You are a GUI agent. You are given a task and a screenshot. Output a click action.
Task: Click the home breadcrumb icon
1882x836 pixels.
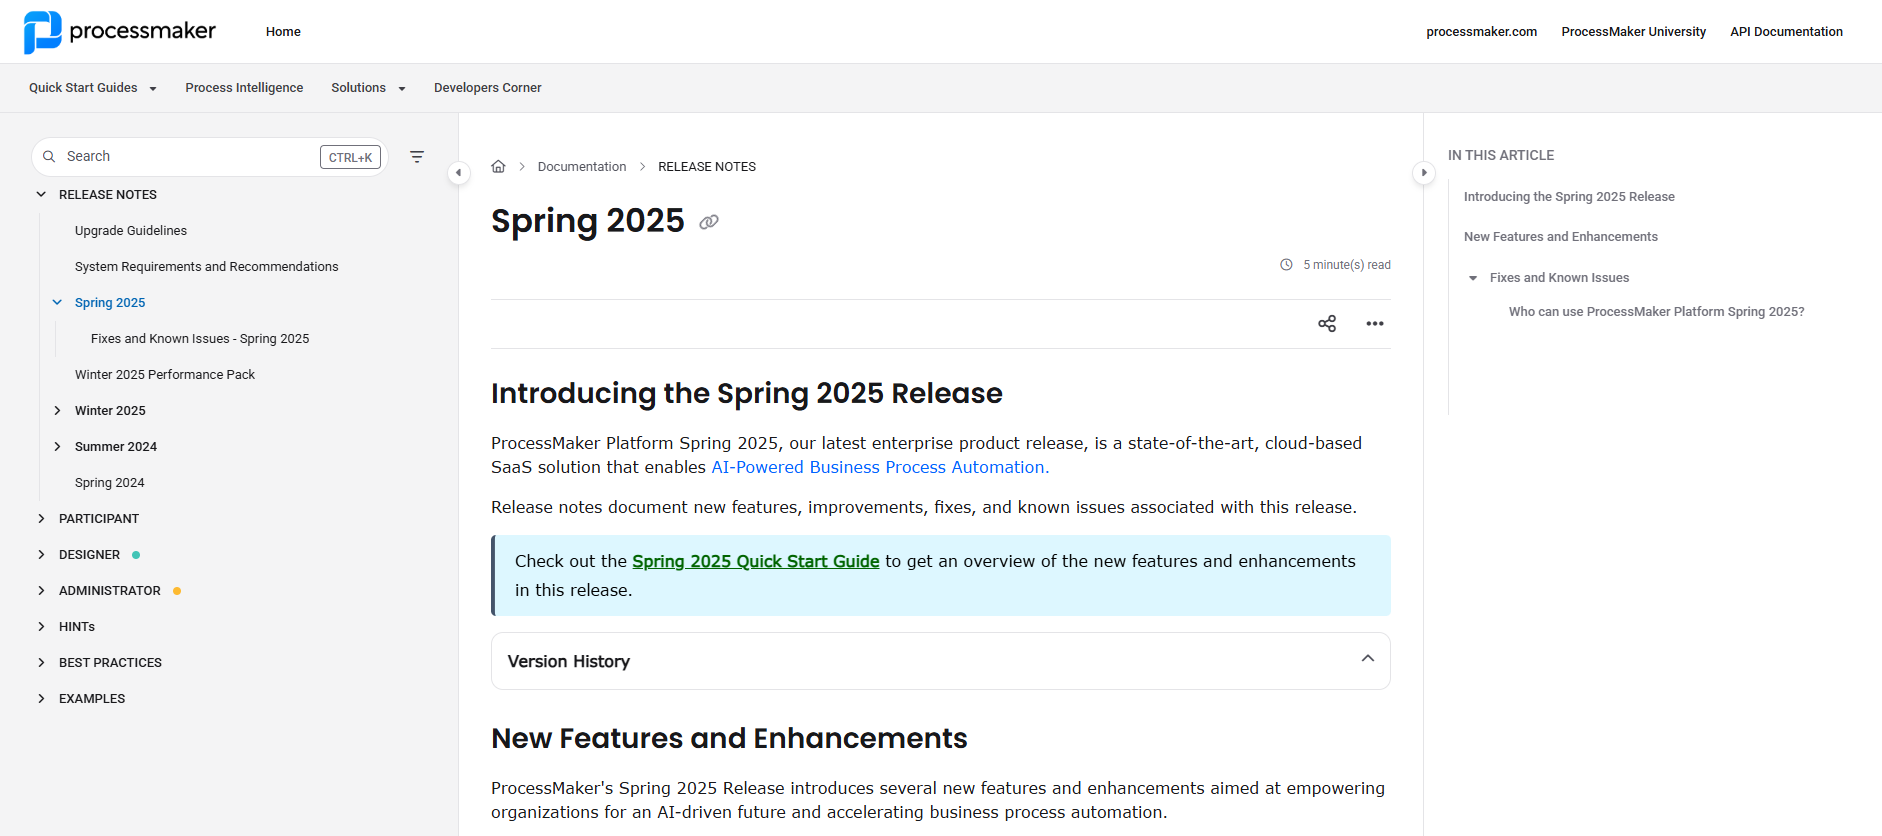498,167
